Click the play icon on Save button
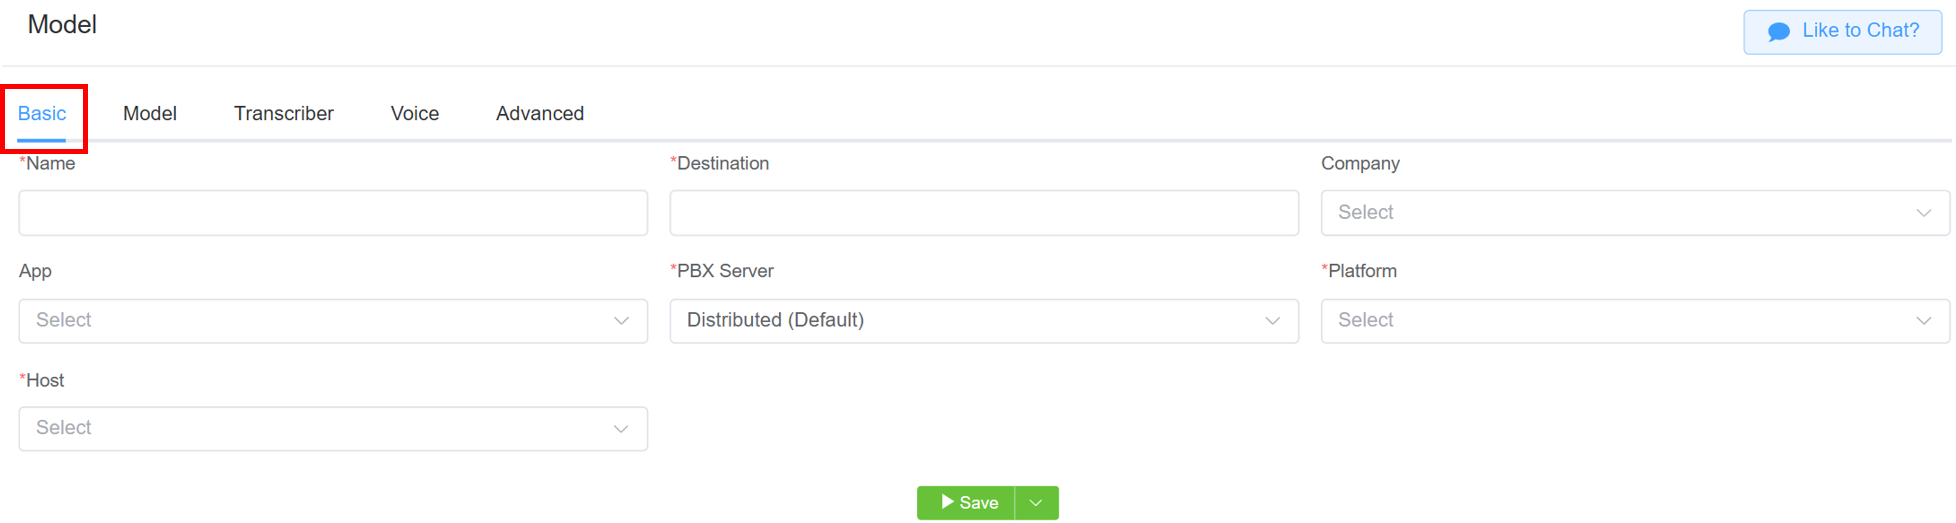This screenshot has height=523, width=1956. coord(947,502)
